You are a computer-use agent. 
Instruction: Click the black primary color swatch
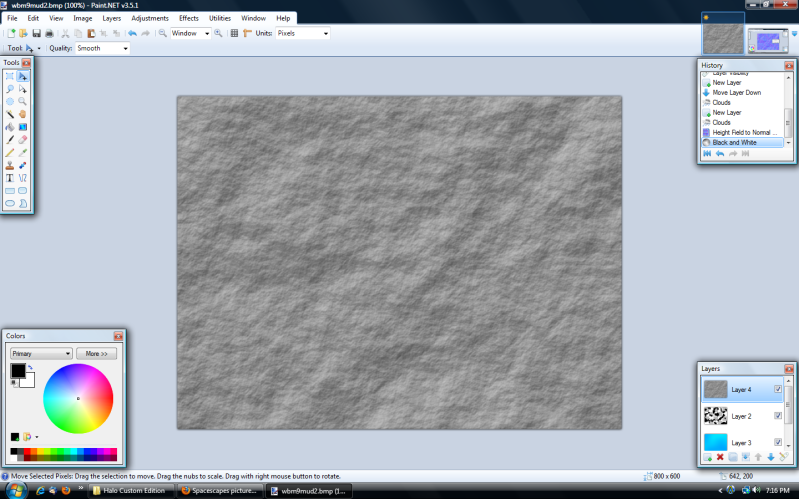[18, 371]
